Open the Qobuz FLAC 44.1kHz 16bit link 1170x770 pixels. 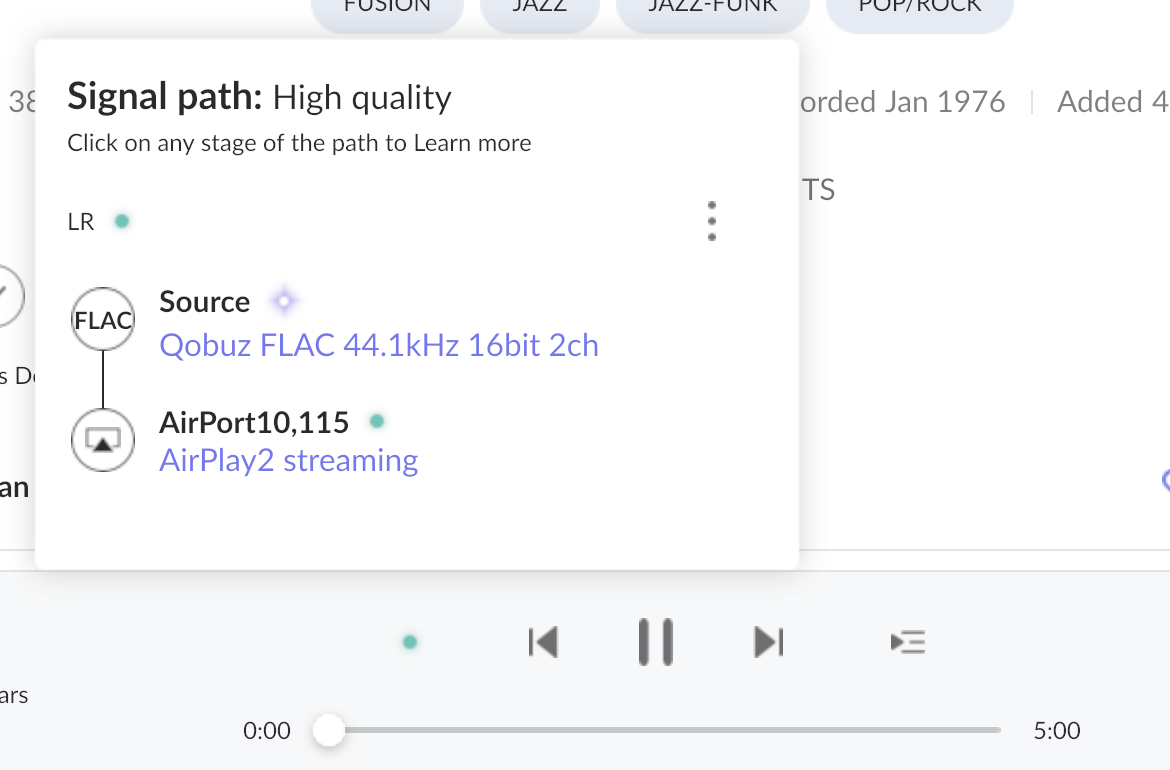point(379,346)
